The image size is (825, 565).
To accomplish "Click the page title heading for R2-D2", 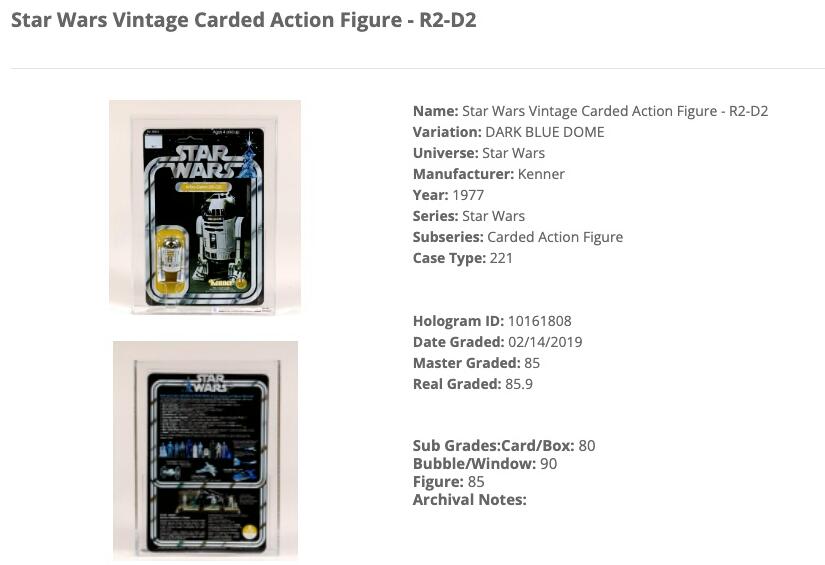I will (x=243, y=20).
